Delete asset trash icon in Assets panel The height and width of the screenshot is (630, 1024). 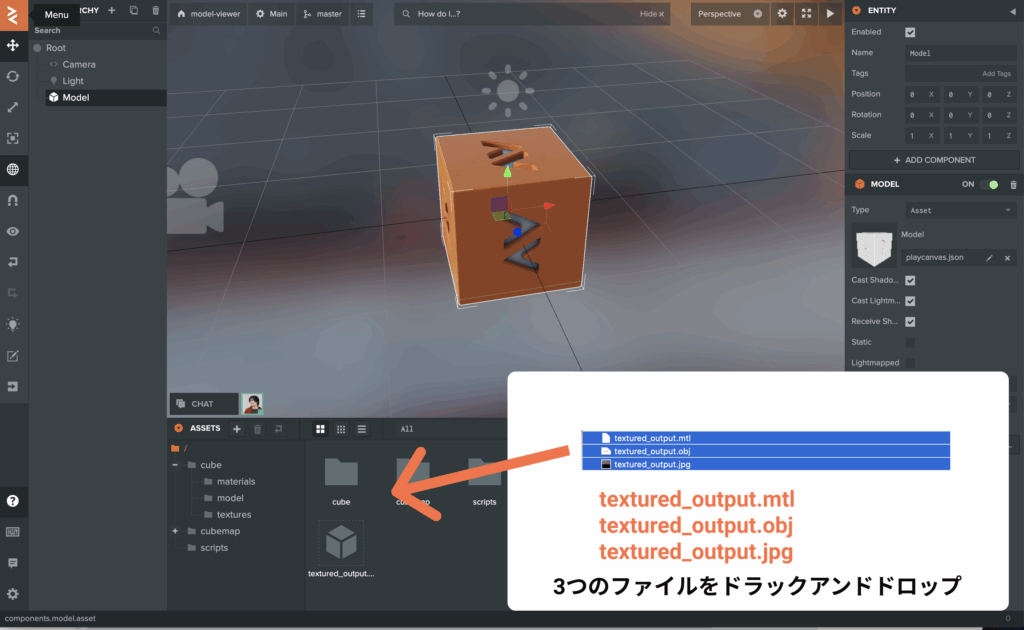[x=257, y=429]
